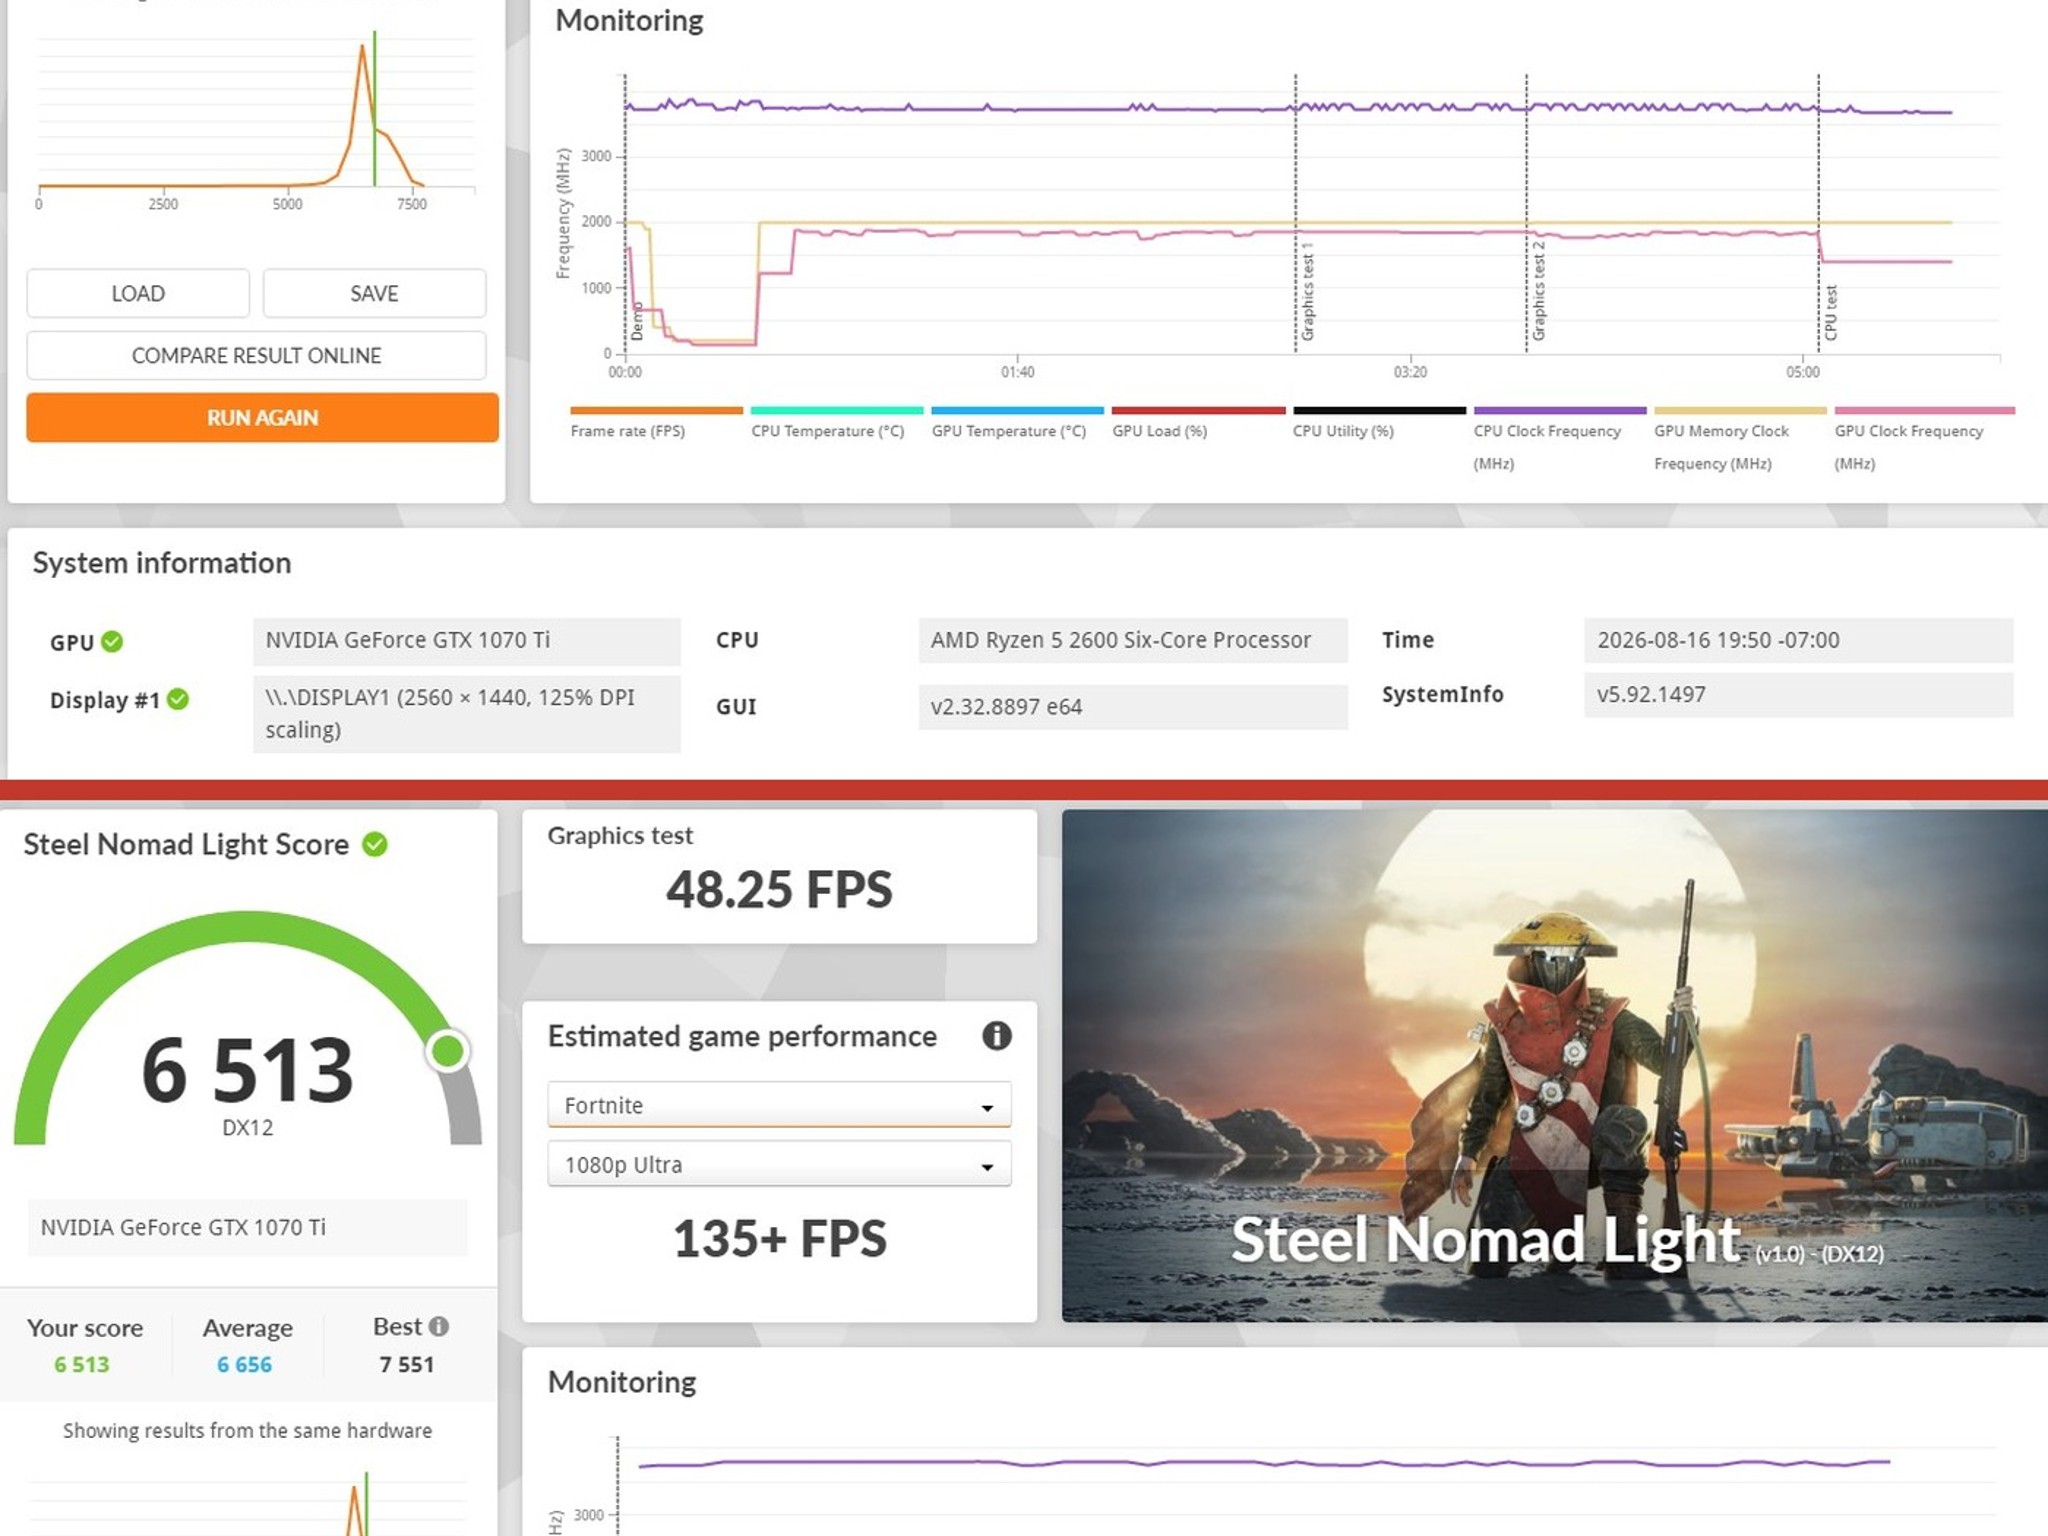Open the Fortnite game dropdown
Screen dimensions: 2048x1536
[x=779, y=1105]
